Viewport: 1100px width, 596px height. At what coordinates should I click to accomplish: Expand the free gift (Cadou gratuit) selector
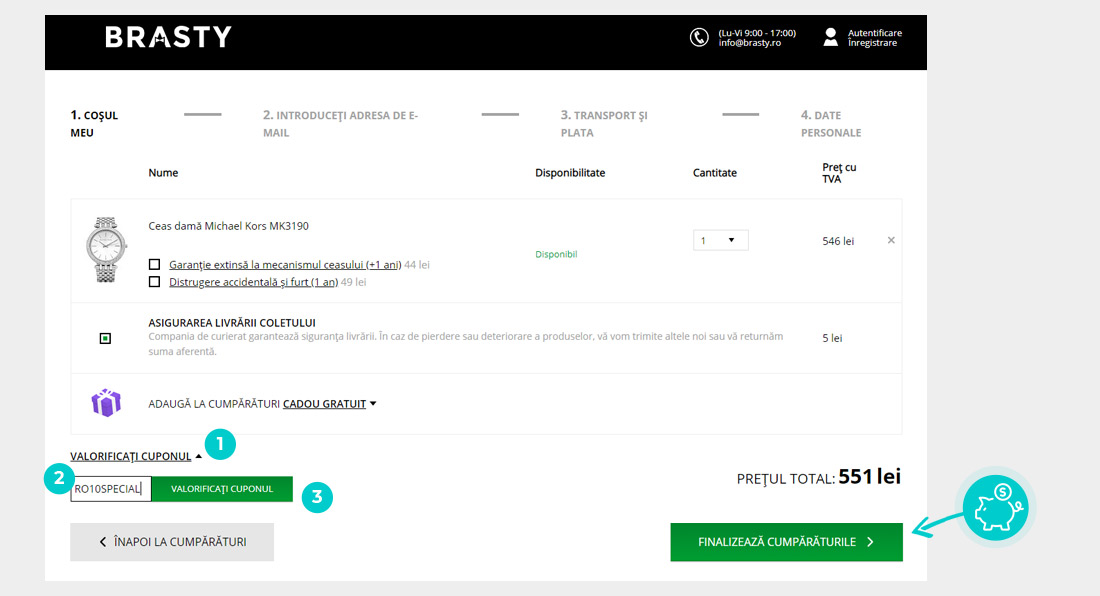[329, 404]
